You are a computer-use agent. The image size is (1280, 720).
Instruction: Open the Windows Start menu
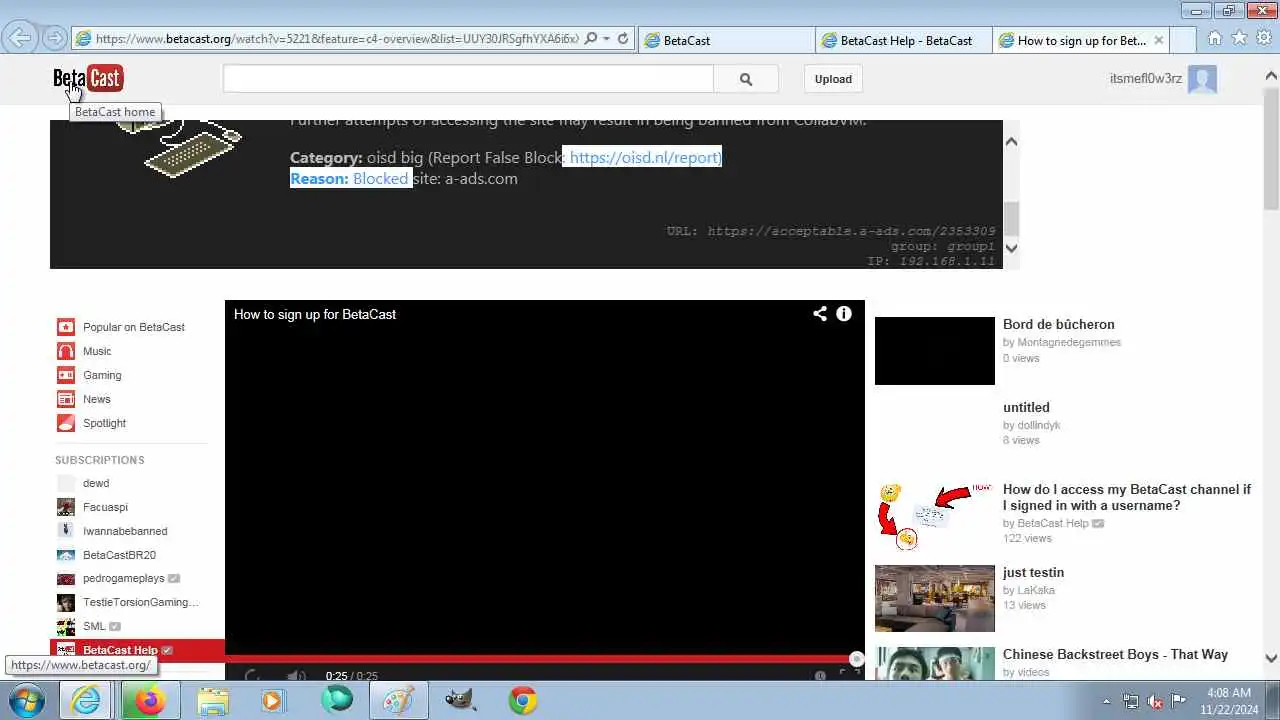point(27,700)
